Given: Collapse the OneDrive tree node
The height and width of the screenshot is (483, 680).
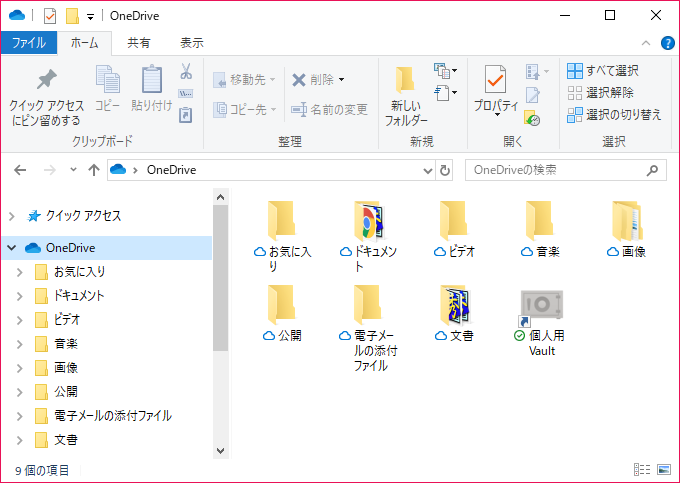Looking at the screenshot, I should click(x=12, y=248).
